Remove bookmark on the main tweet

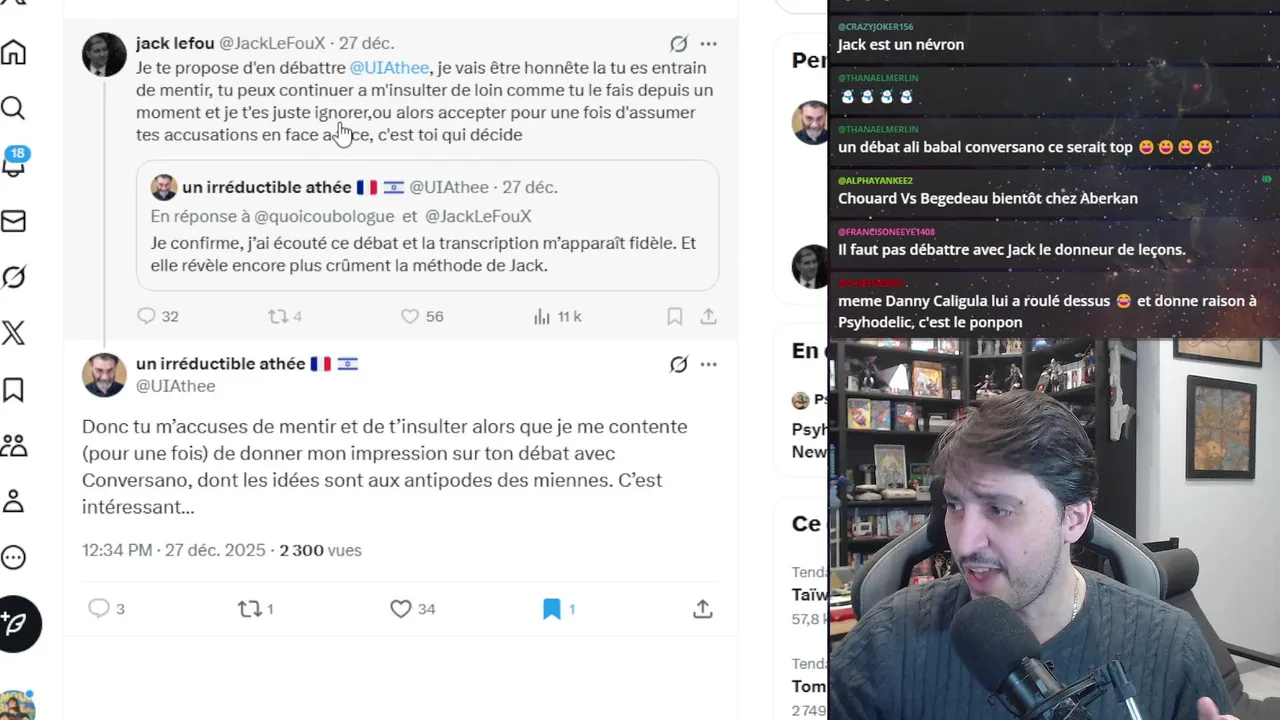(551, 609)
